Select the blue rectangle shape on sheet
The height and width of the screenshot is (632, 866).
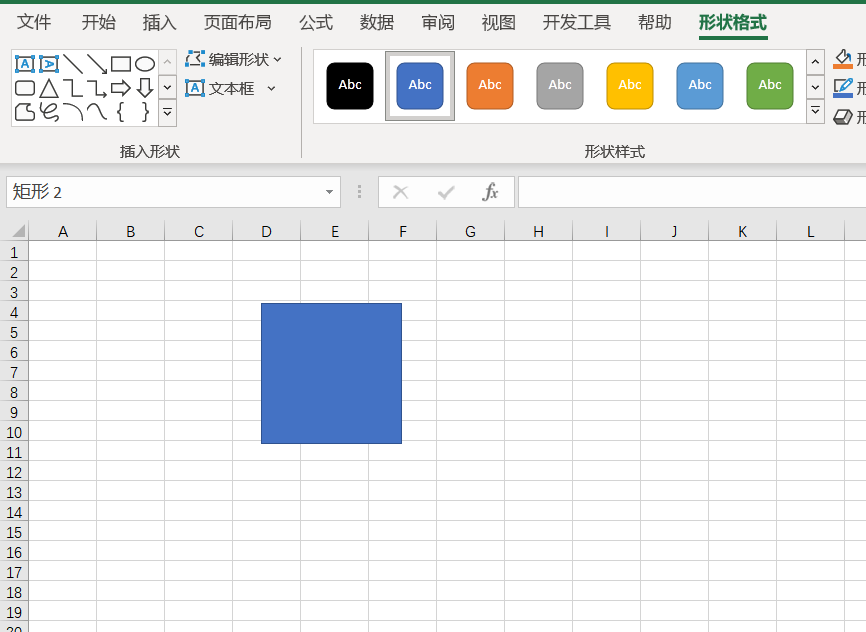click(331, 373)
